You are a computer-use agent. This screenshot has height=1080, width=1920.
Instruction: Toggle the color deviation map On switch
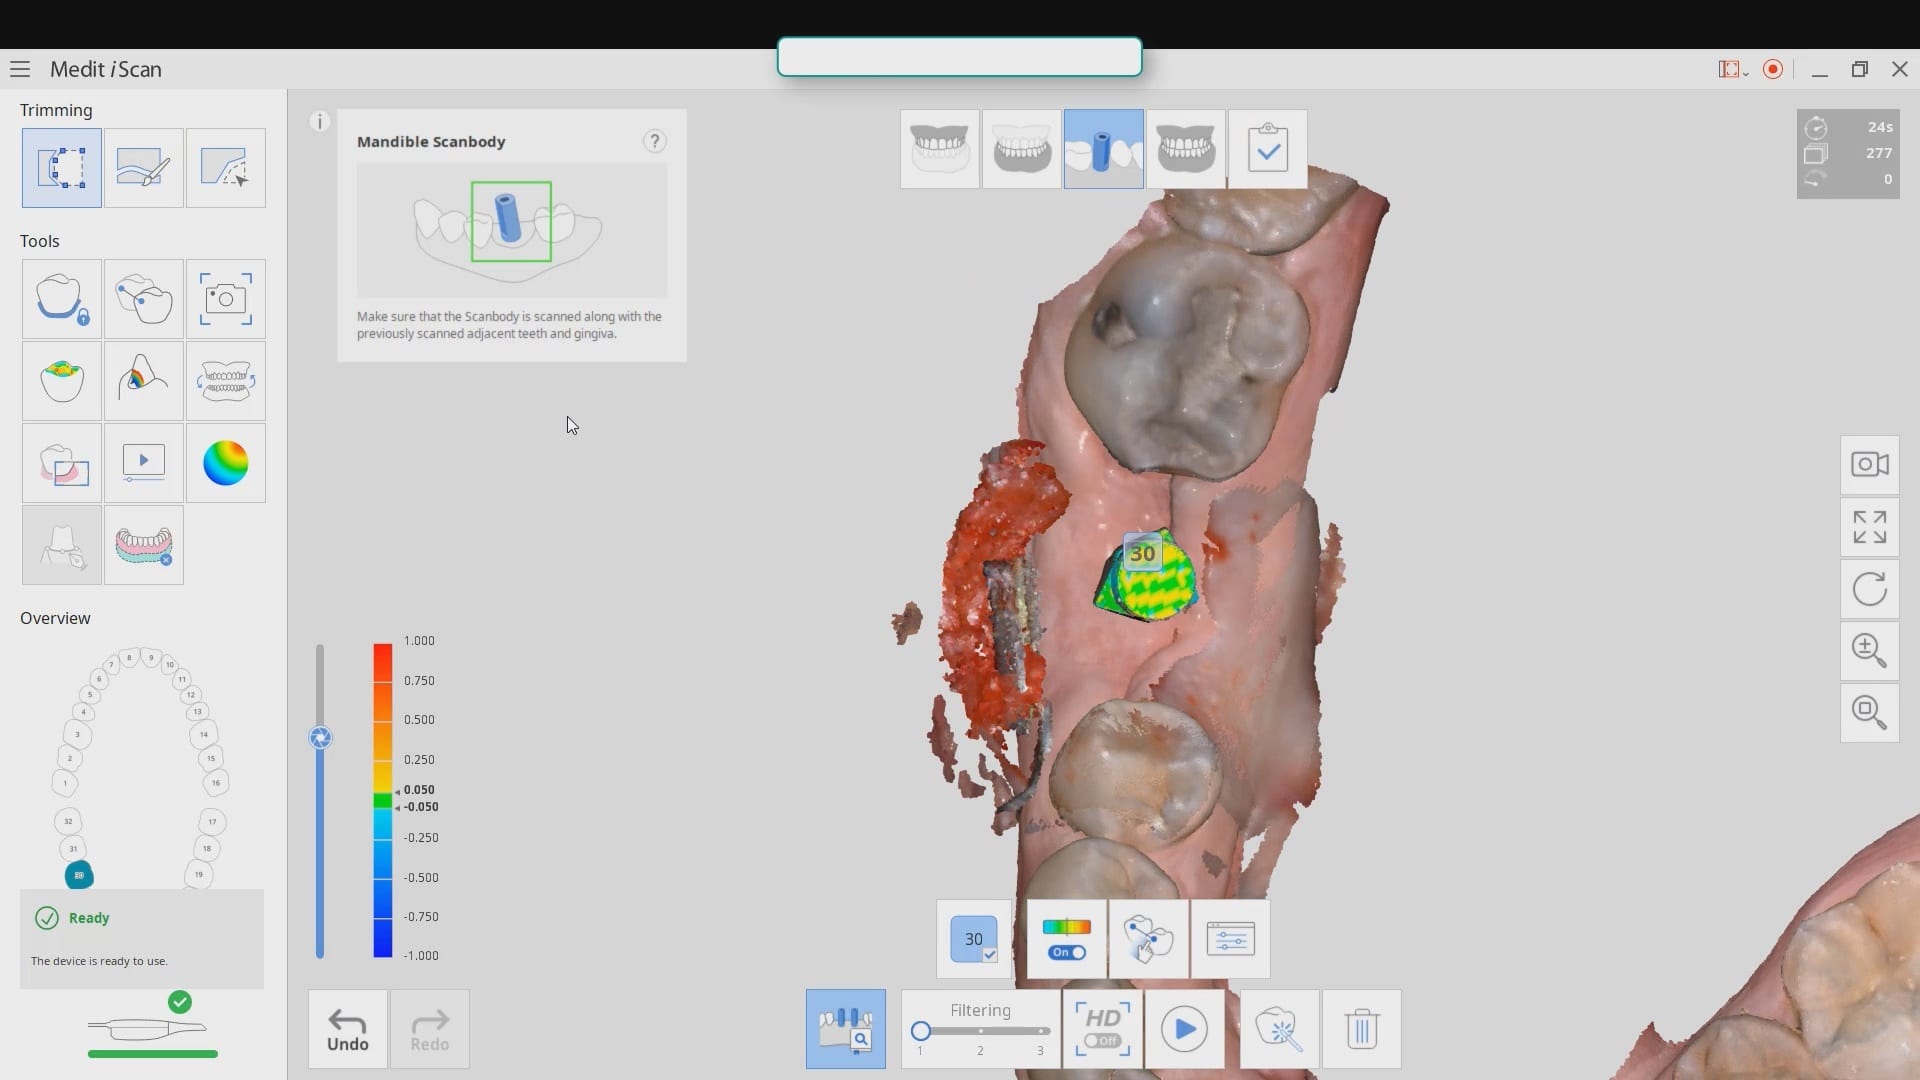(x=1066, y=952)
